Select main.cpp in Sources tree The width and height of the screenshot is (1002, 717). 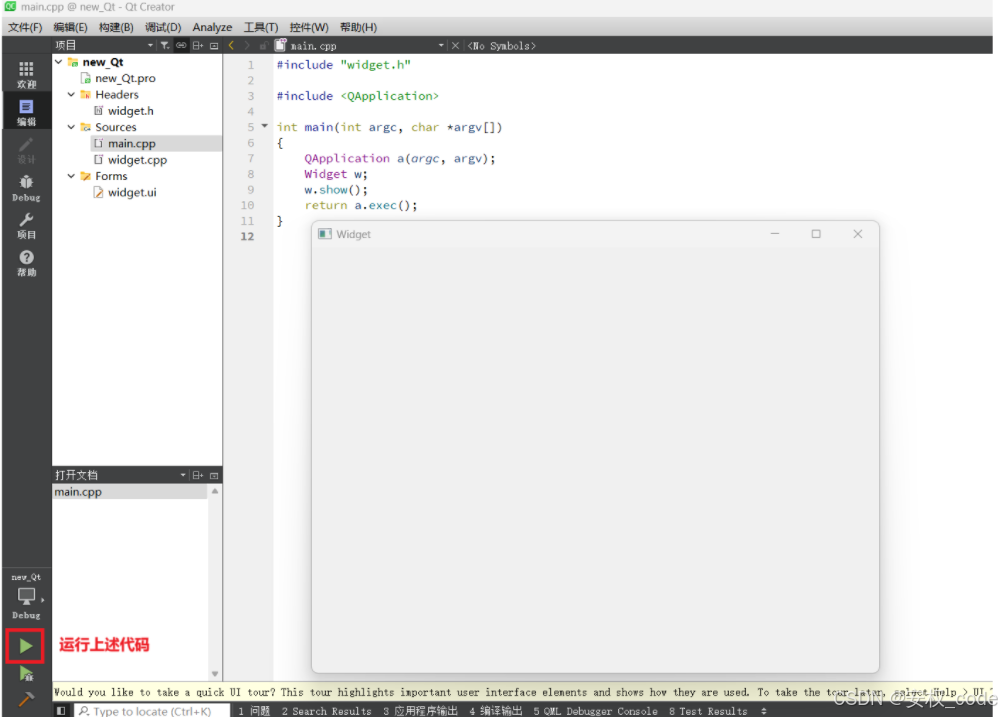point(131,143)
